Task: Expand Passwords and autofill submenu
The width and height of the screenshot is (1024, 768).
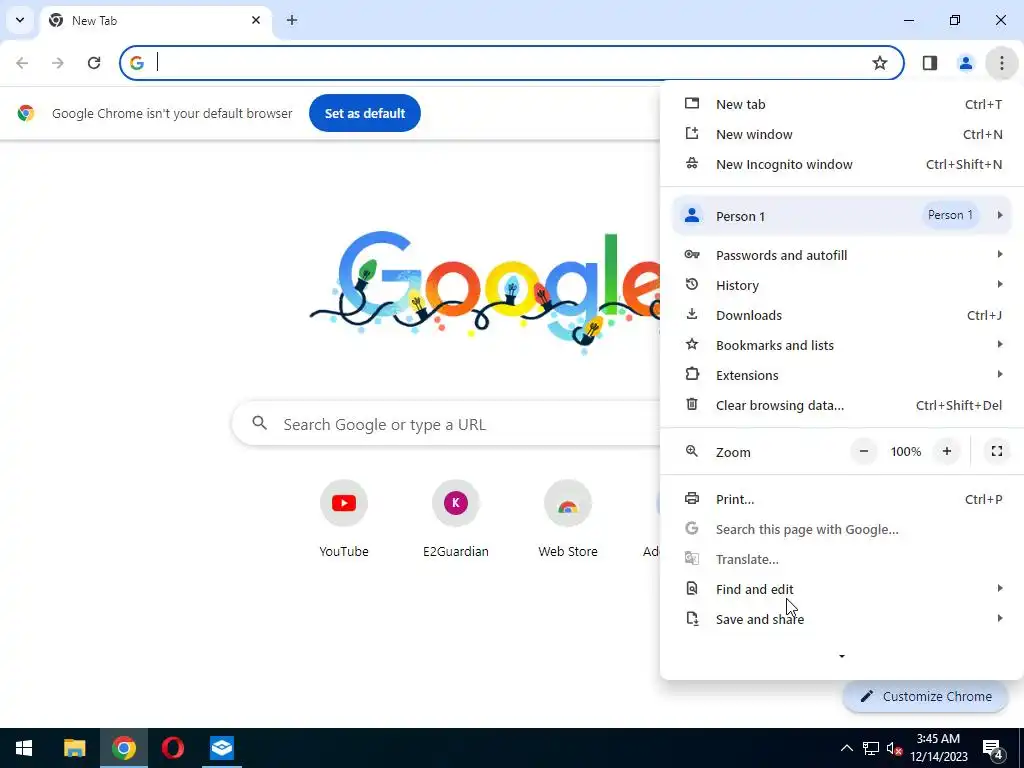Action: [x=842, y=255]
